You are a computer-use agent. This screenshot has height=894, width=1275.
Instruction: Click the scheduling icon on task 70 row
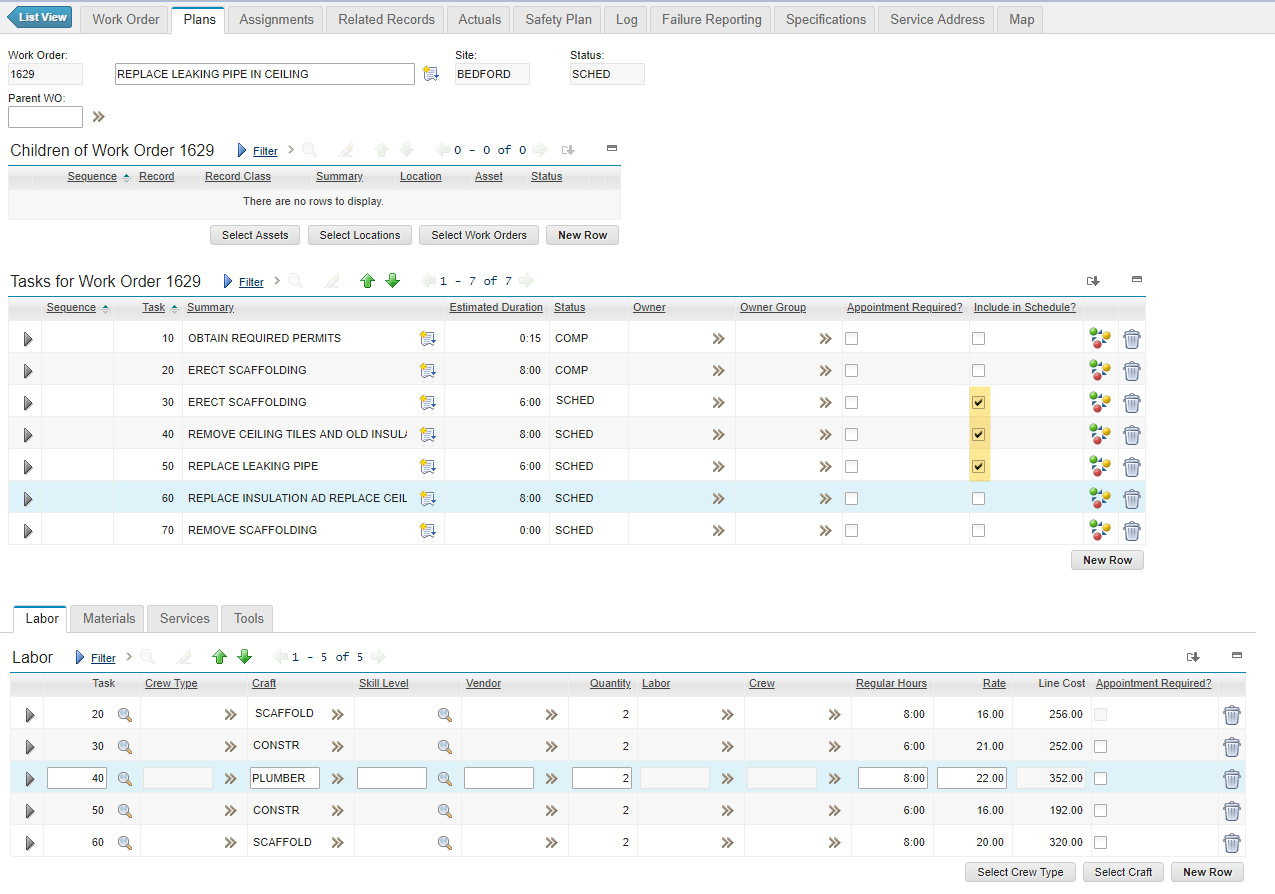pyautogui.click(x=1099, y=530)
